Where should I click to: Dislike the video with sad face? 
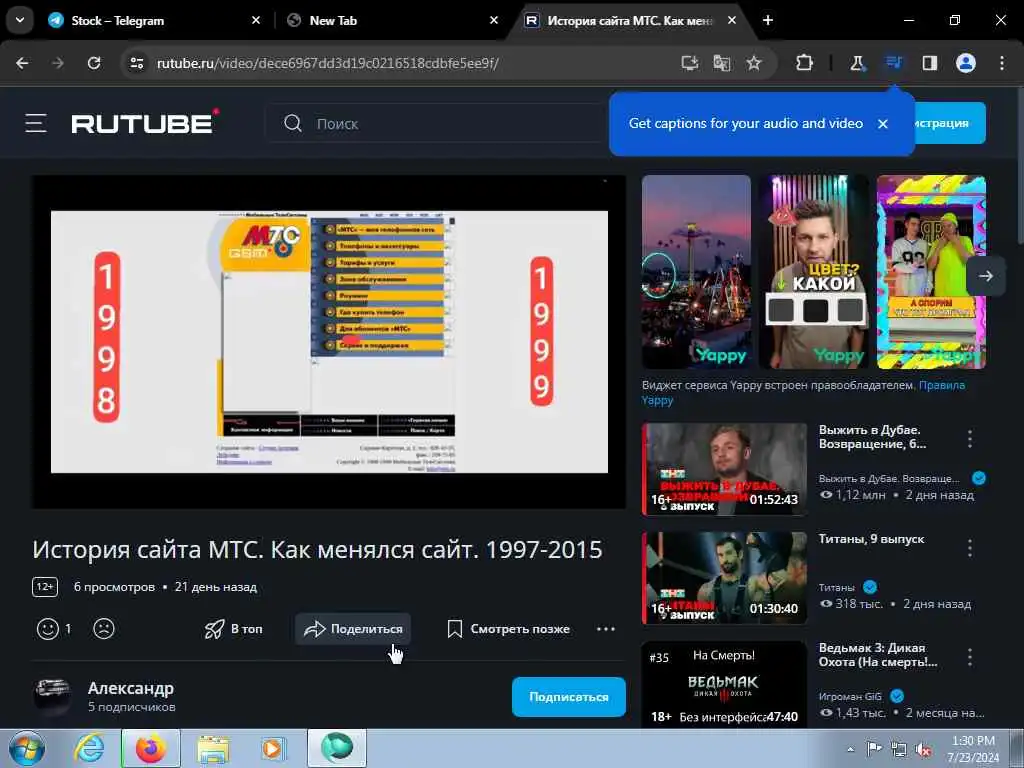[104, 629]
